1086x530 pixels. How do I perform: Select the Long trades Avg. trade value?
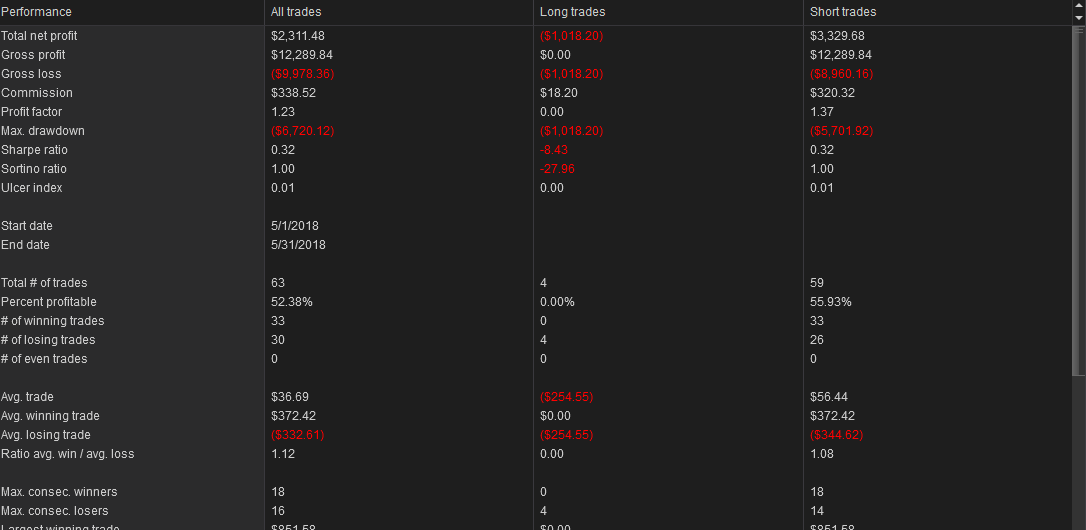tap(567, 397)
